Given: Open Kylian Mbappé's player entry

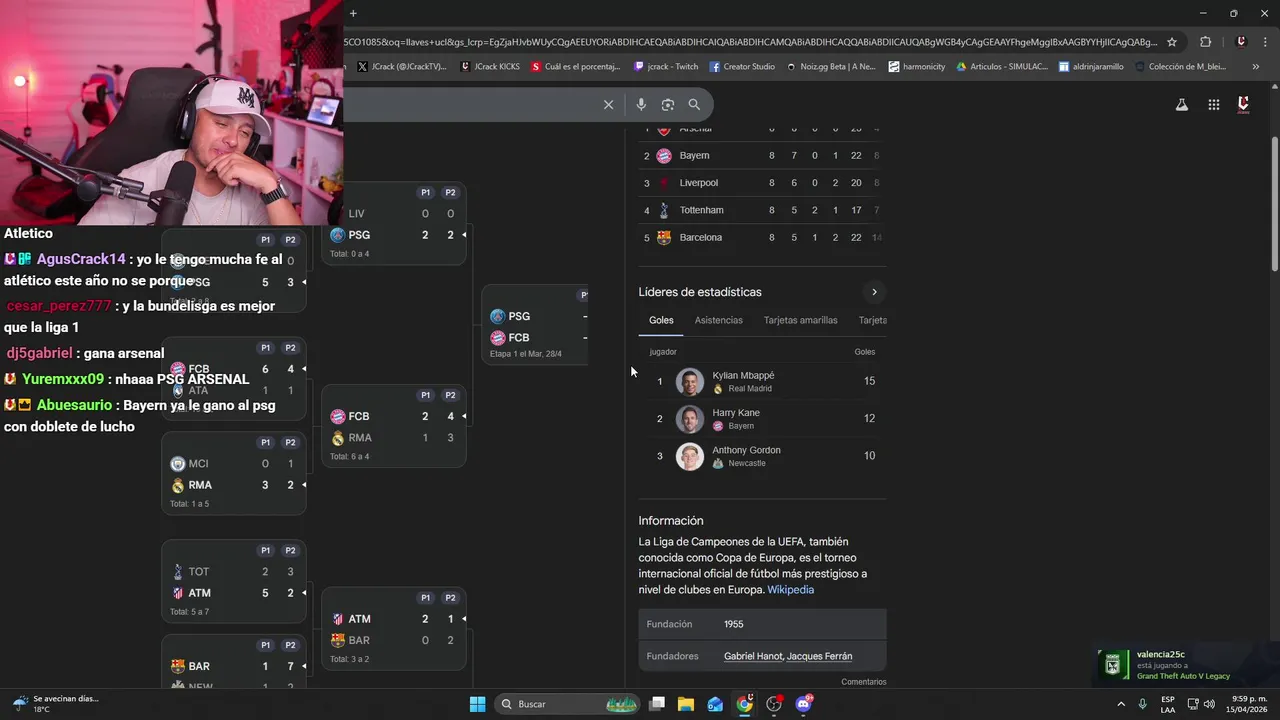Looking at the screenshot, I should [762, 381].
